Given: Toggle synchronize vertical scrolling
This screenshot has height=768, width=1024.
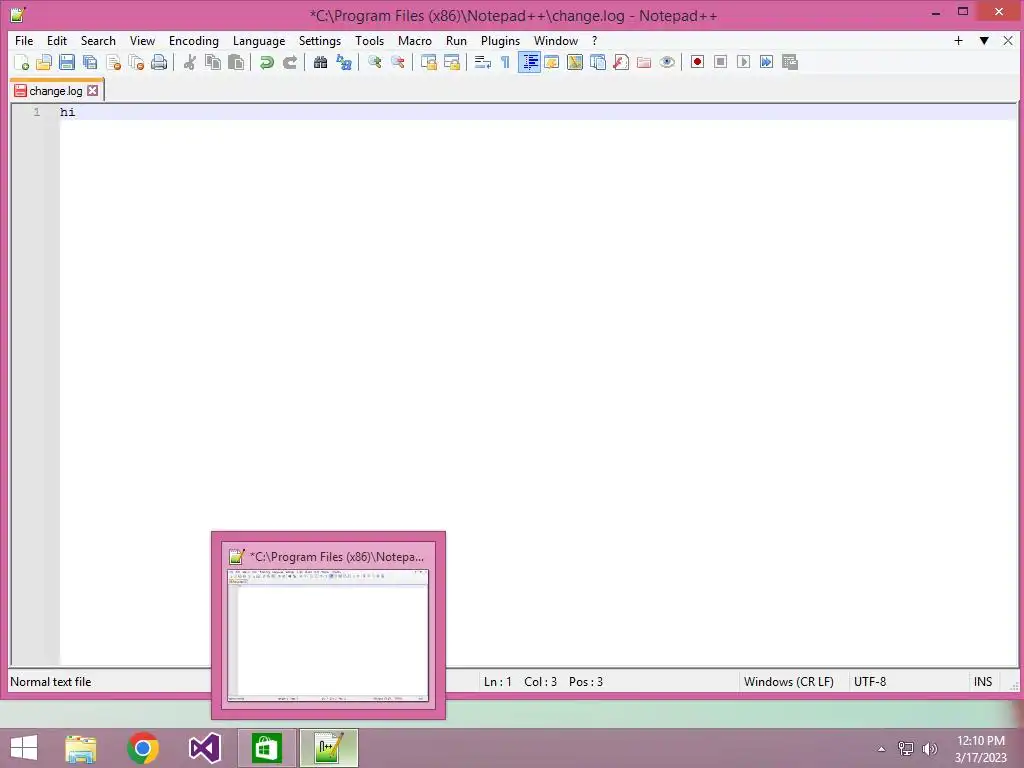Looking at the screenshot, I should point(428,62).
